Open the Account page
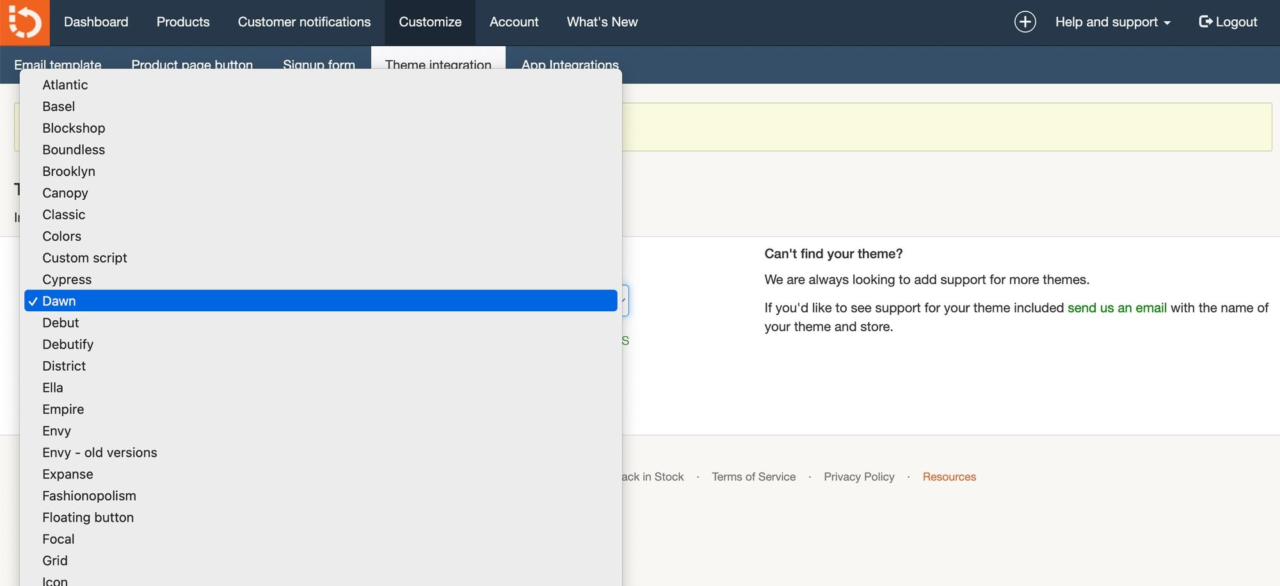Viewport: 1280px width, 586px height. 514,22
